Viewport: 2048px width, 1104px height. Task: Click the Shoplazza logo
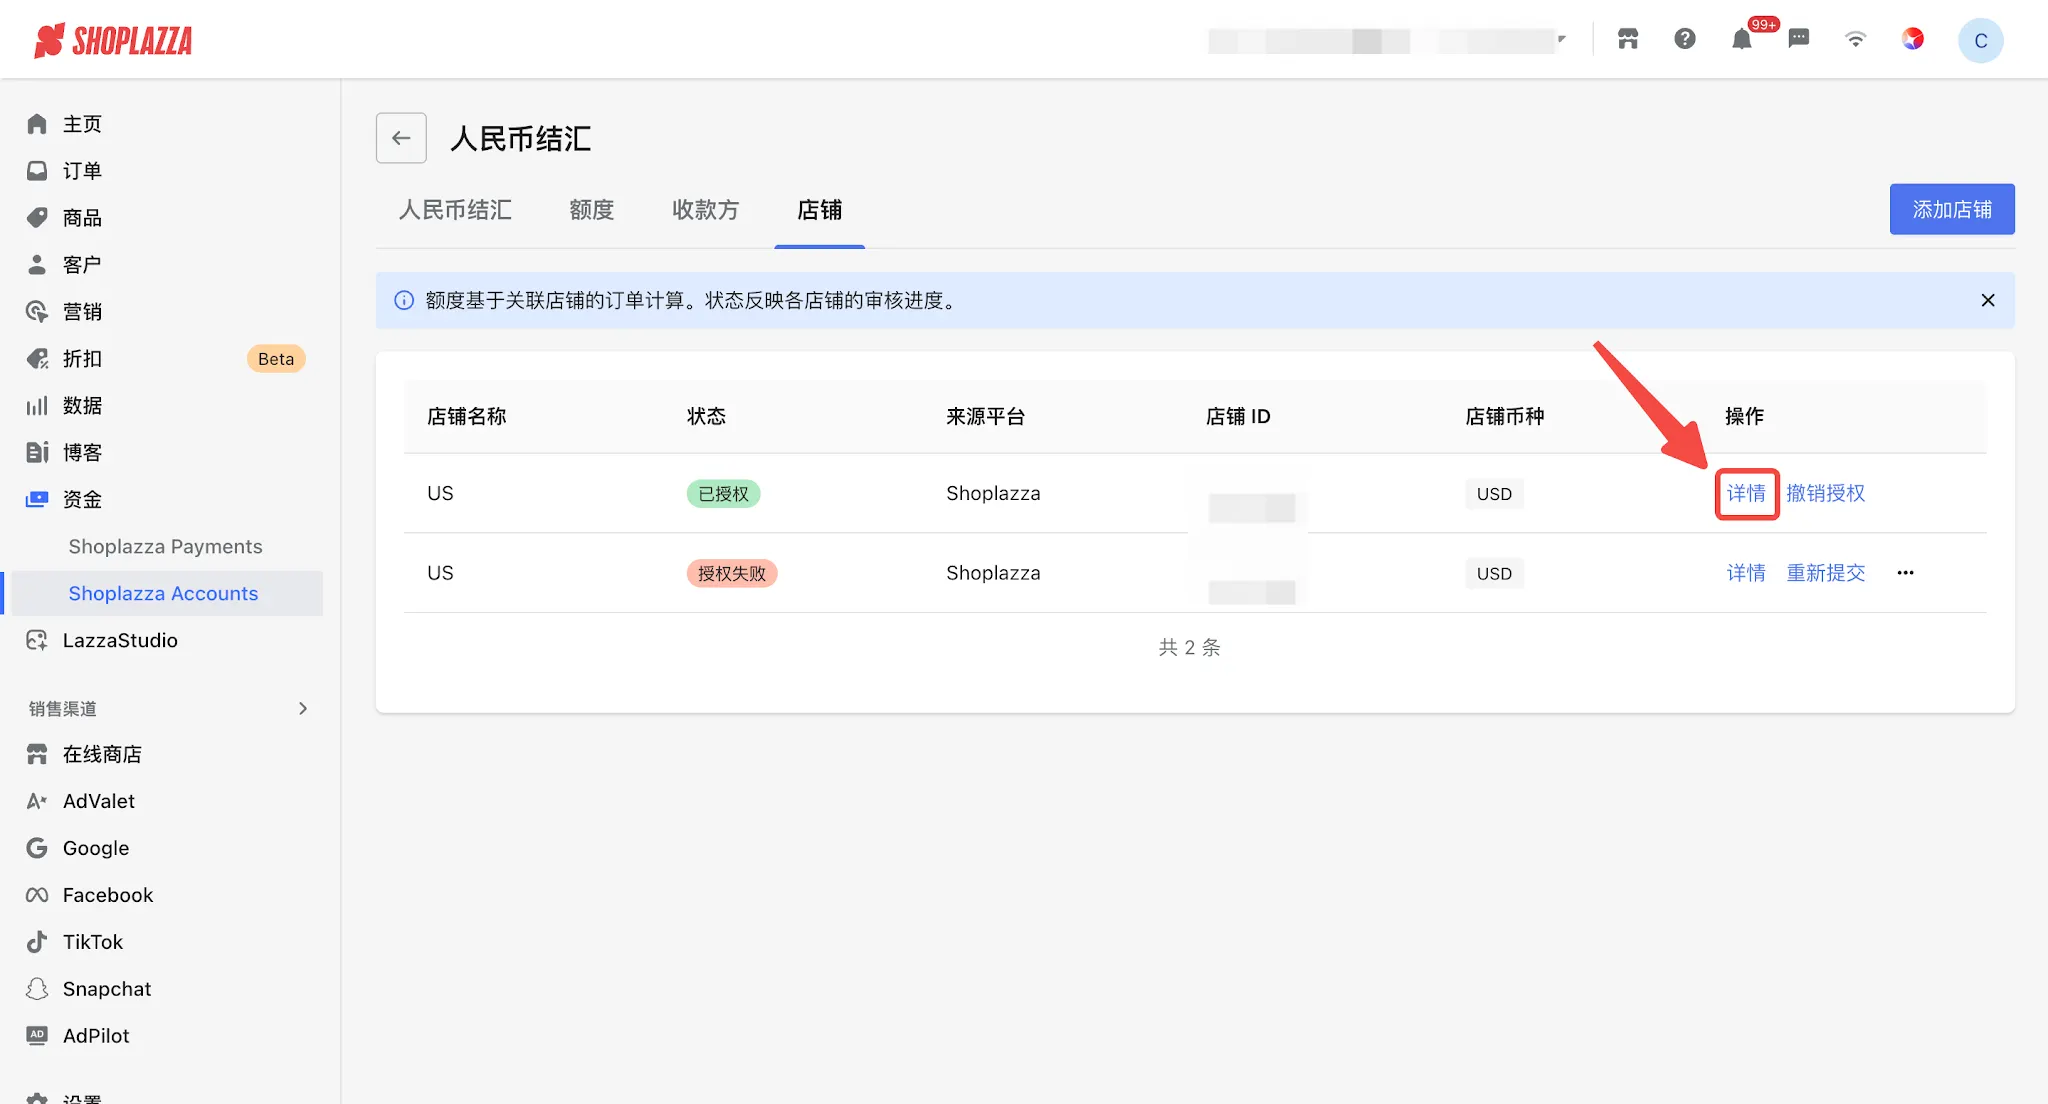[113, 40]
